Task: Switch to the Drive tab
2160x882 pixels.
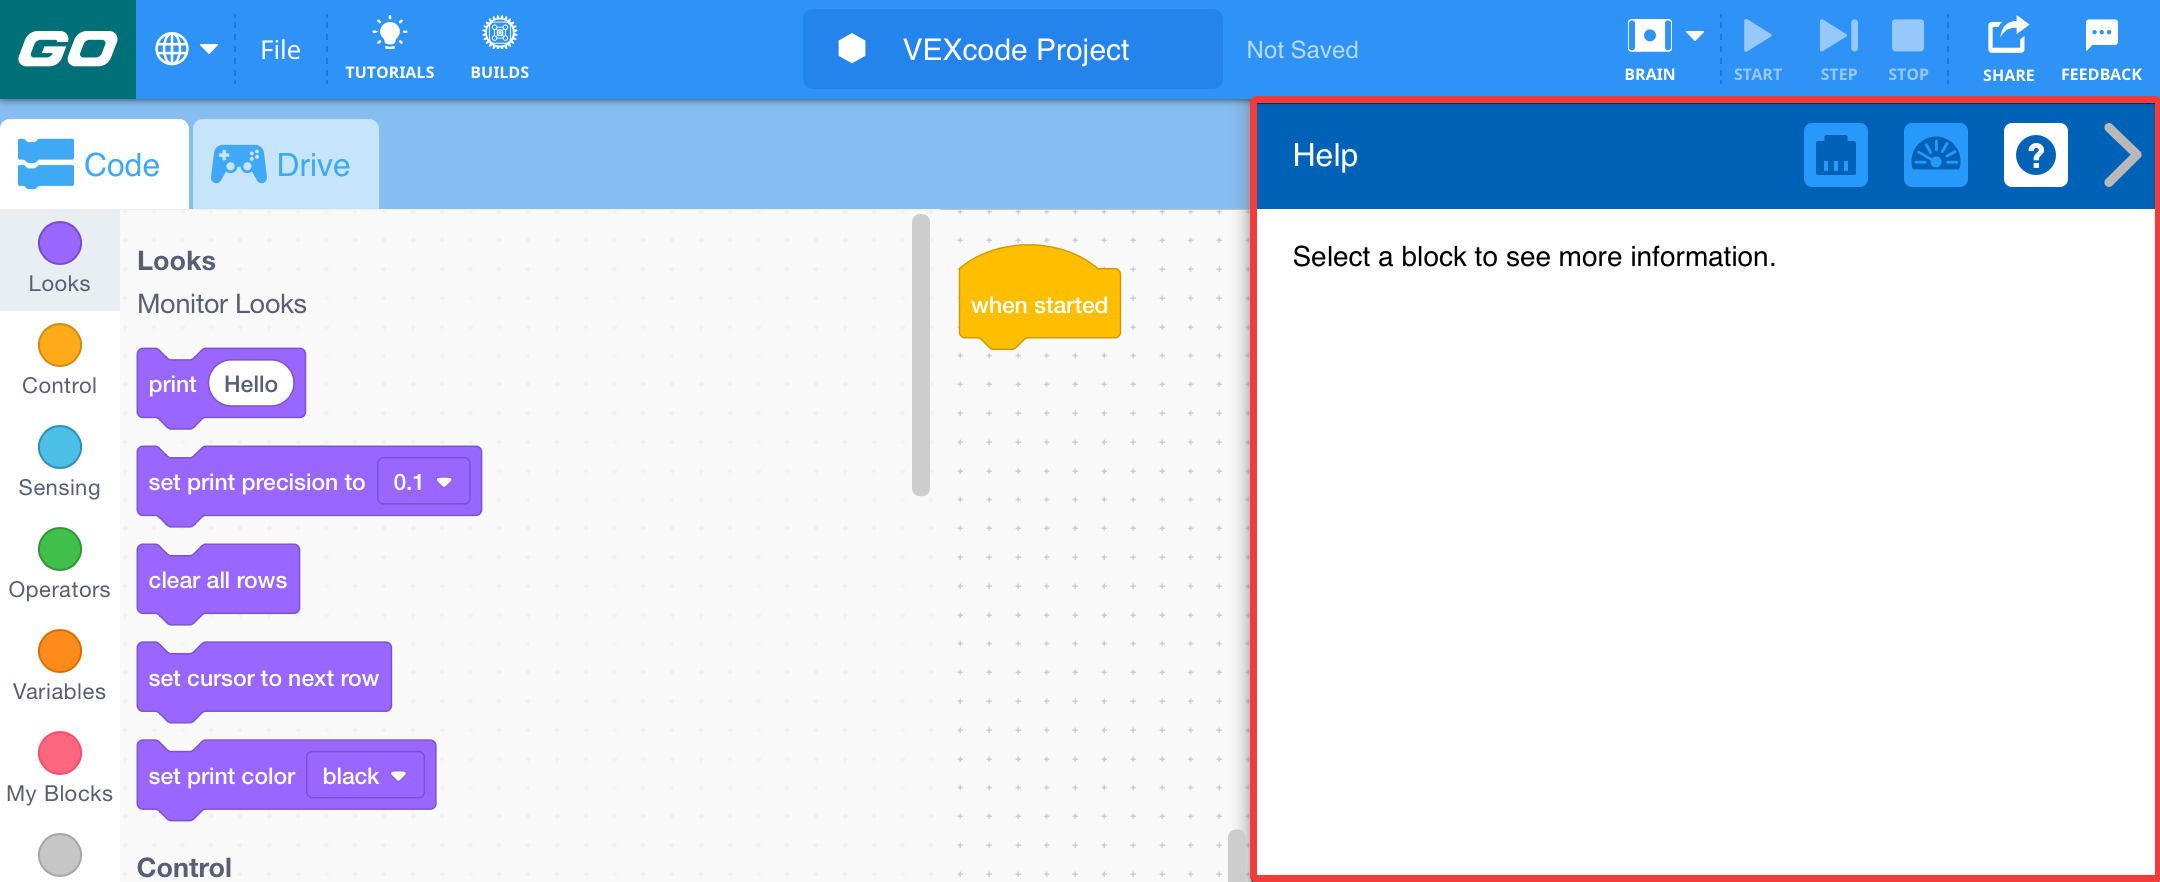Action: click(x=285, y=164)
